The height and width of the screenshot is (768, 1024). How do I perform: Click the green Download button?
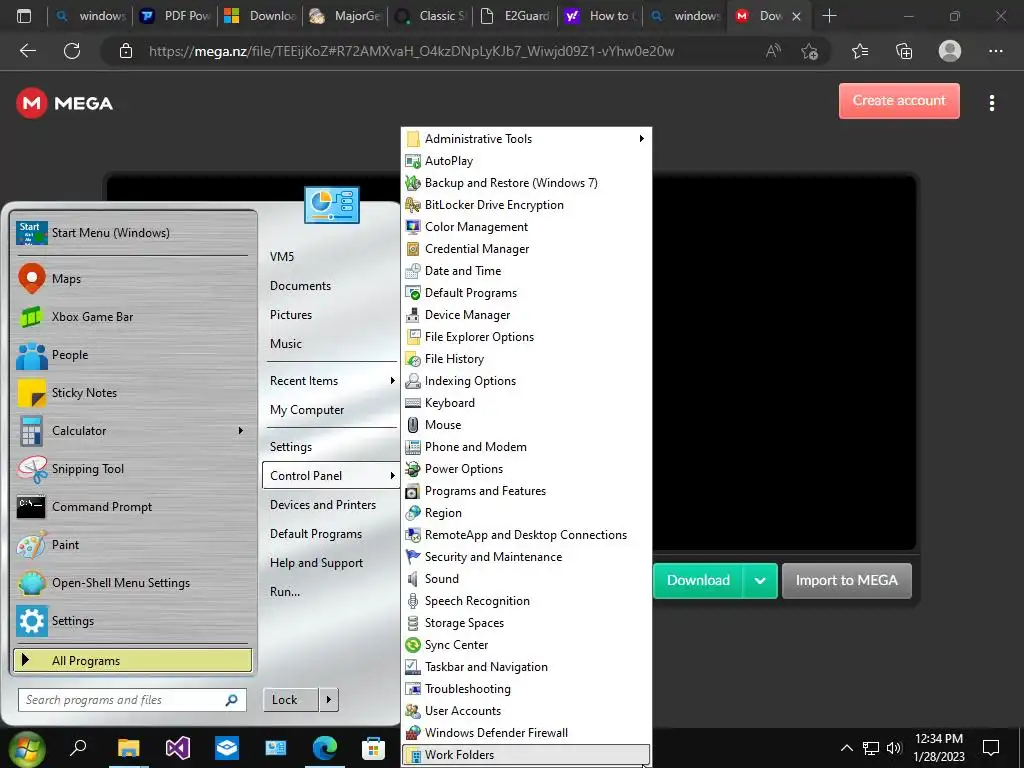click(x=698, y=581)
